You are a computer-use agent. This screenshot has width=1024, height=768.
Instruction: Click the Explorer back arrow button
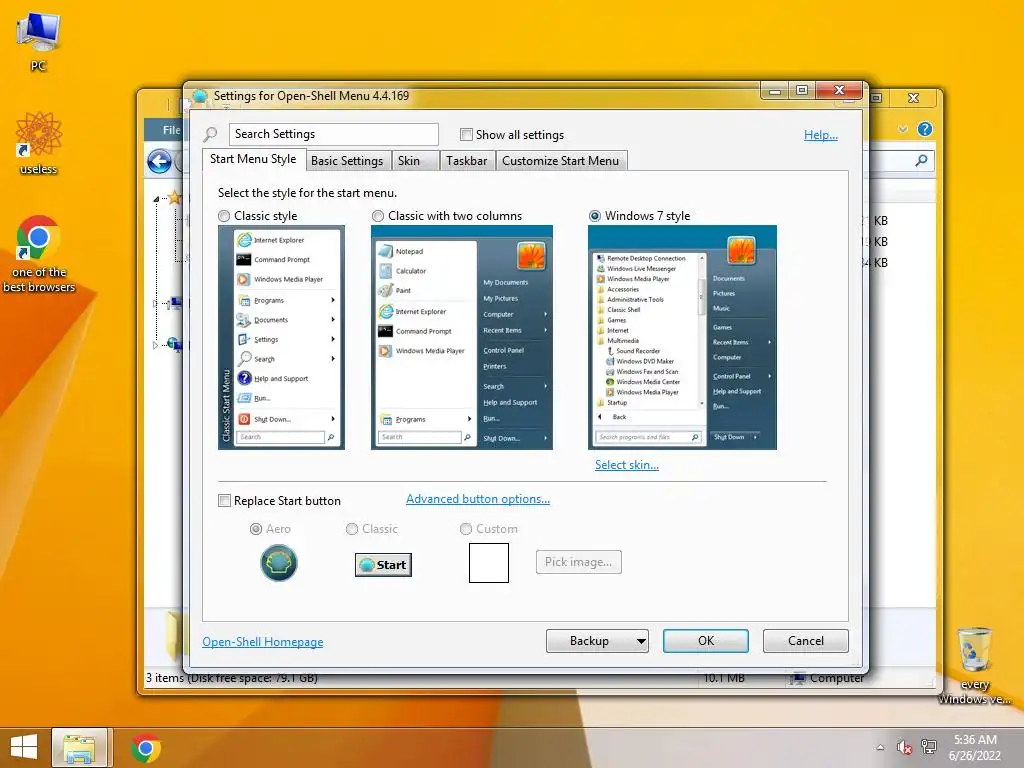pyautogui.click(x=159, y=161)
